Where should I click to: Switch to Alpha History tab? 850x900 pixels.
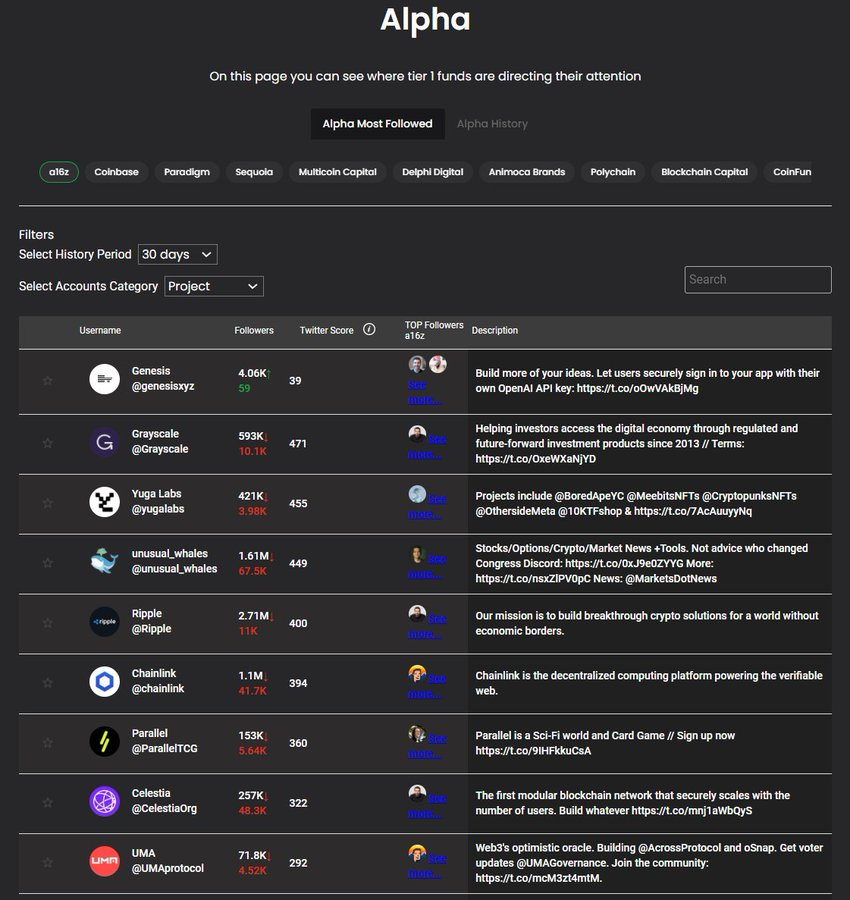click(x=492, y=124)
